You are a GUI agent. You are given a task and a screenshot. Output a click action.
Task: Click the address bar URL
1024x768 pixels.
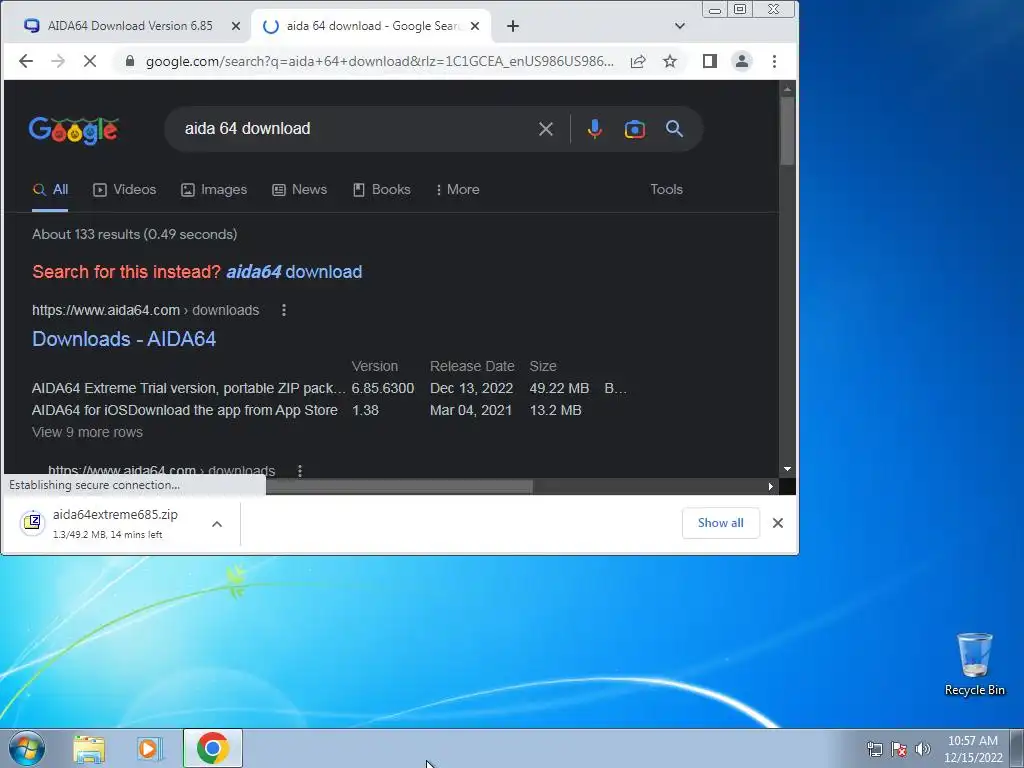pos(379,61)
